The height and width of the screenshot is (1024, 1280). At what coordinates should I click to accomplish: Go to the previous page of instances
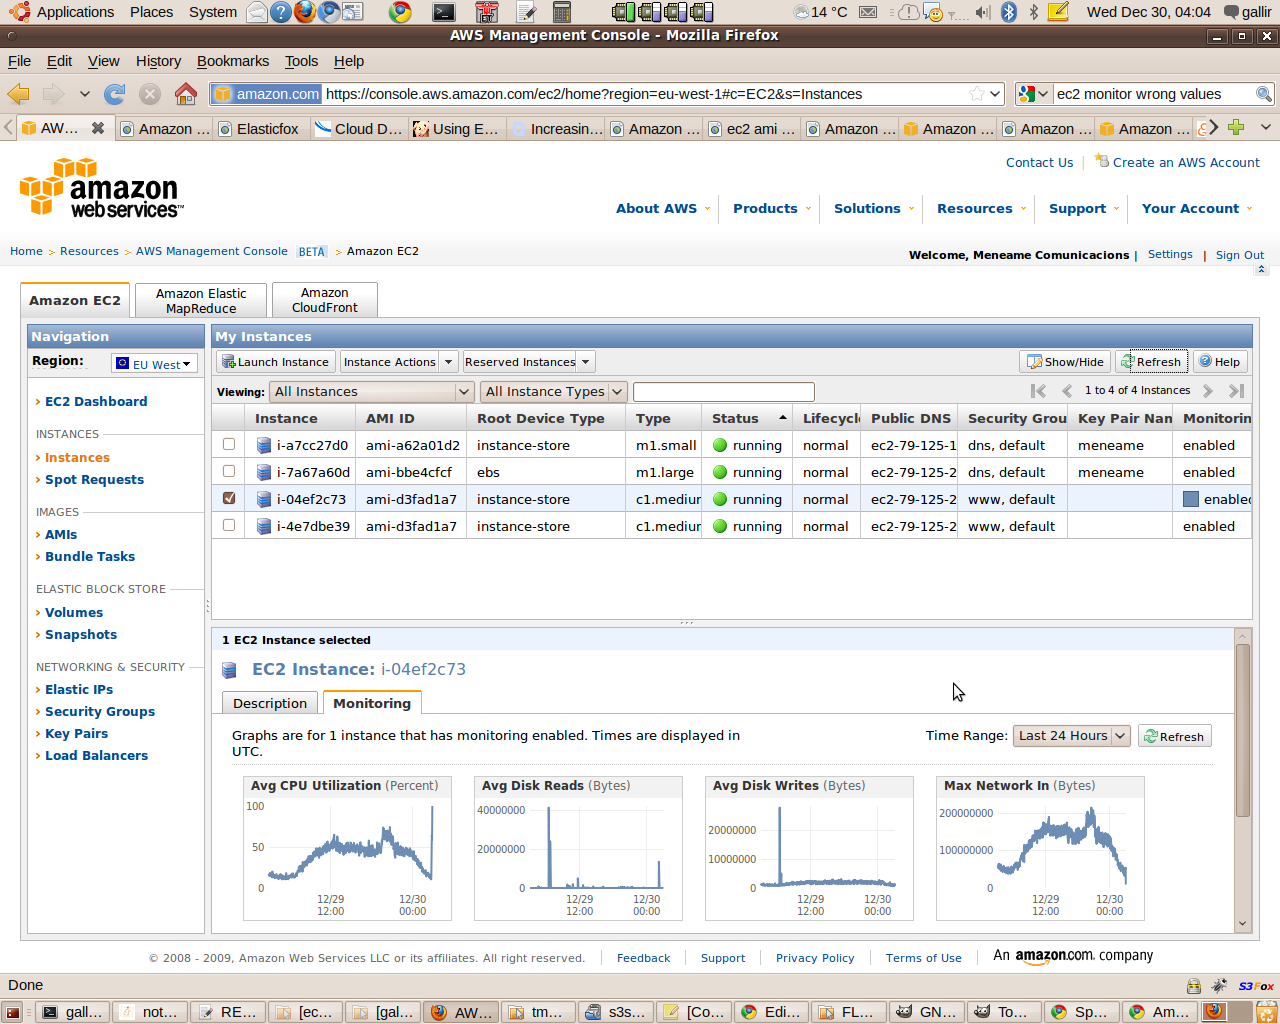[x=1067, y=391]
